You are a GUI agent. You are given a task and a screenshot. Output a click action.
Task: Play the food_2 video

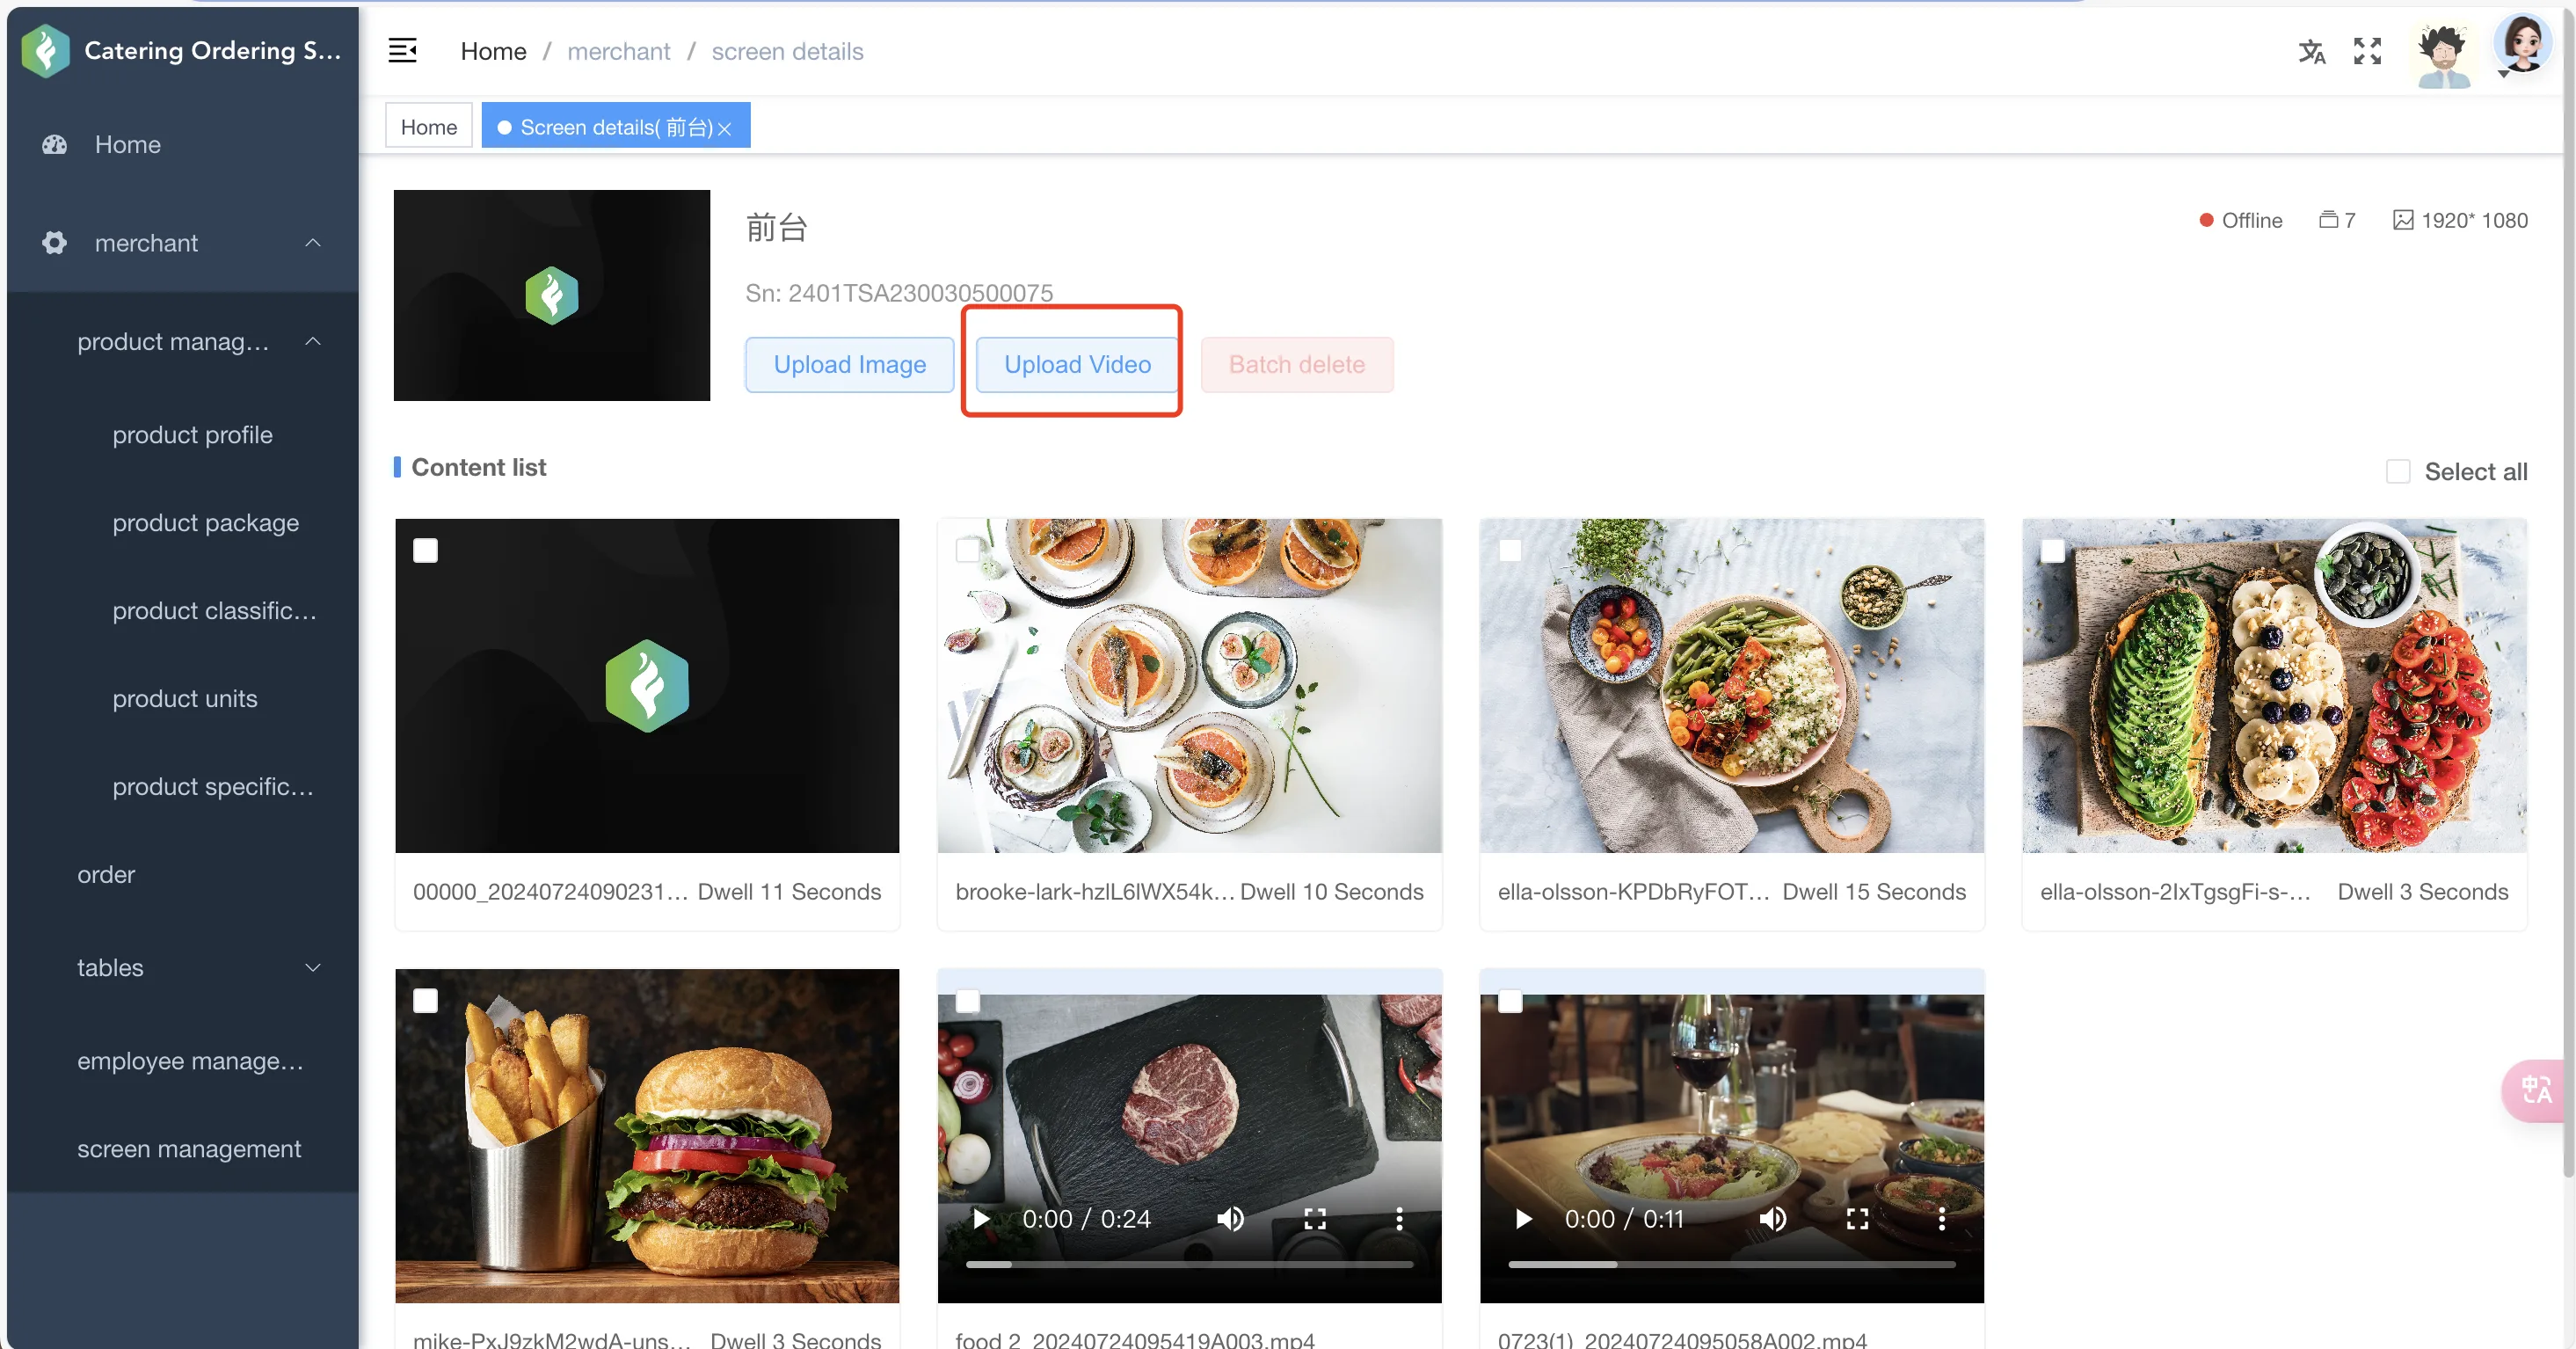coord(981,1218)
